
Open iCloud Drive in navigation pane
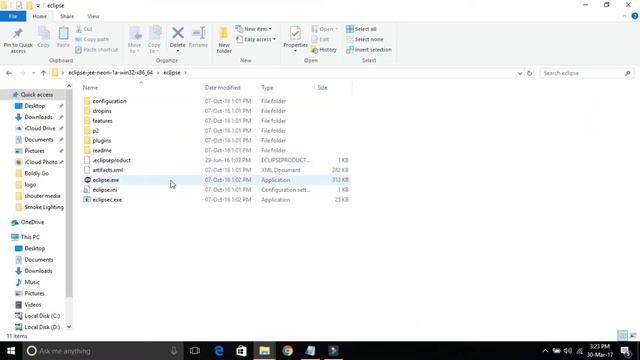pyautogui.click(x=40, y=128)
